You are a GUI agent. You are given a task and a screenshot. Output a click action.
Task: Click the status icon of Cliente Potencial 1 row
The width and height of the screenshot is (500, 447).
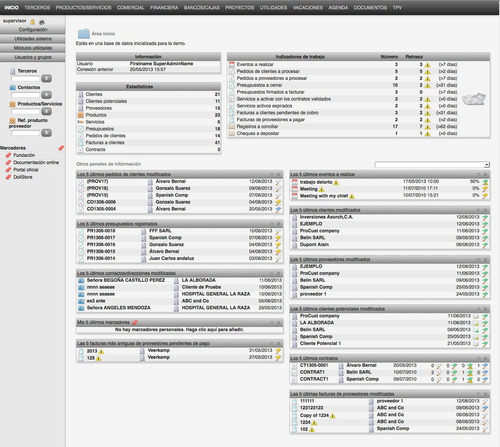(485, 343)
